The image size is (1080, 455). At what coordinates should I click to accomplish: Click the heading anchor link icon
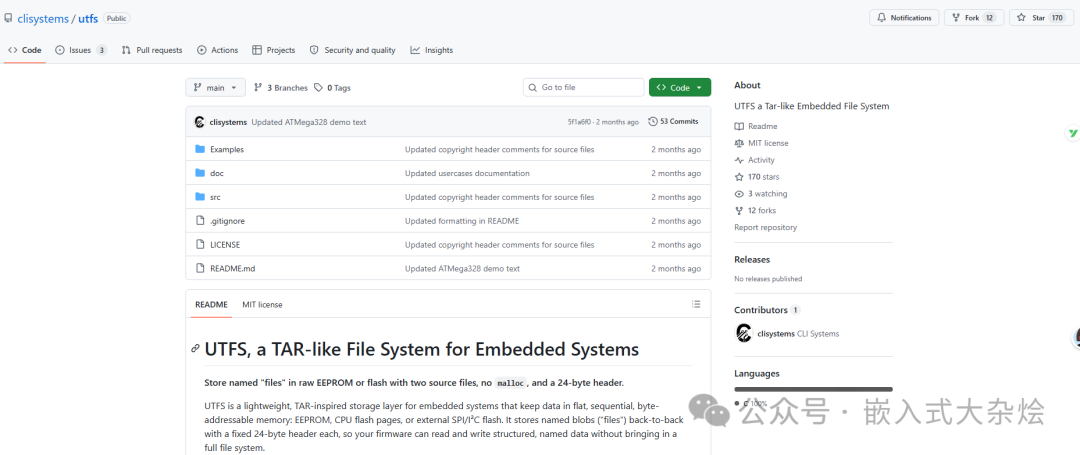(x=196, y=349)
